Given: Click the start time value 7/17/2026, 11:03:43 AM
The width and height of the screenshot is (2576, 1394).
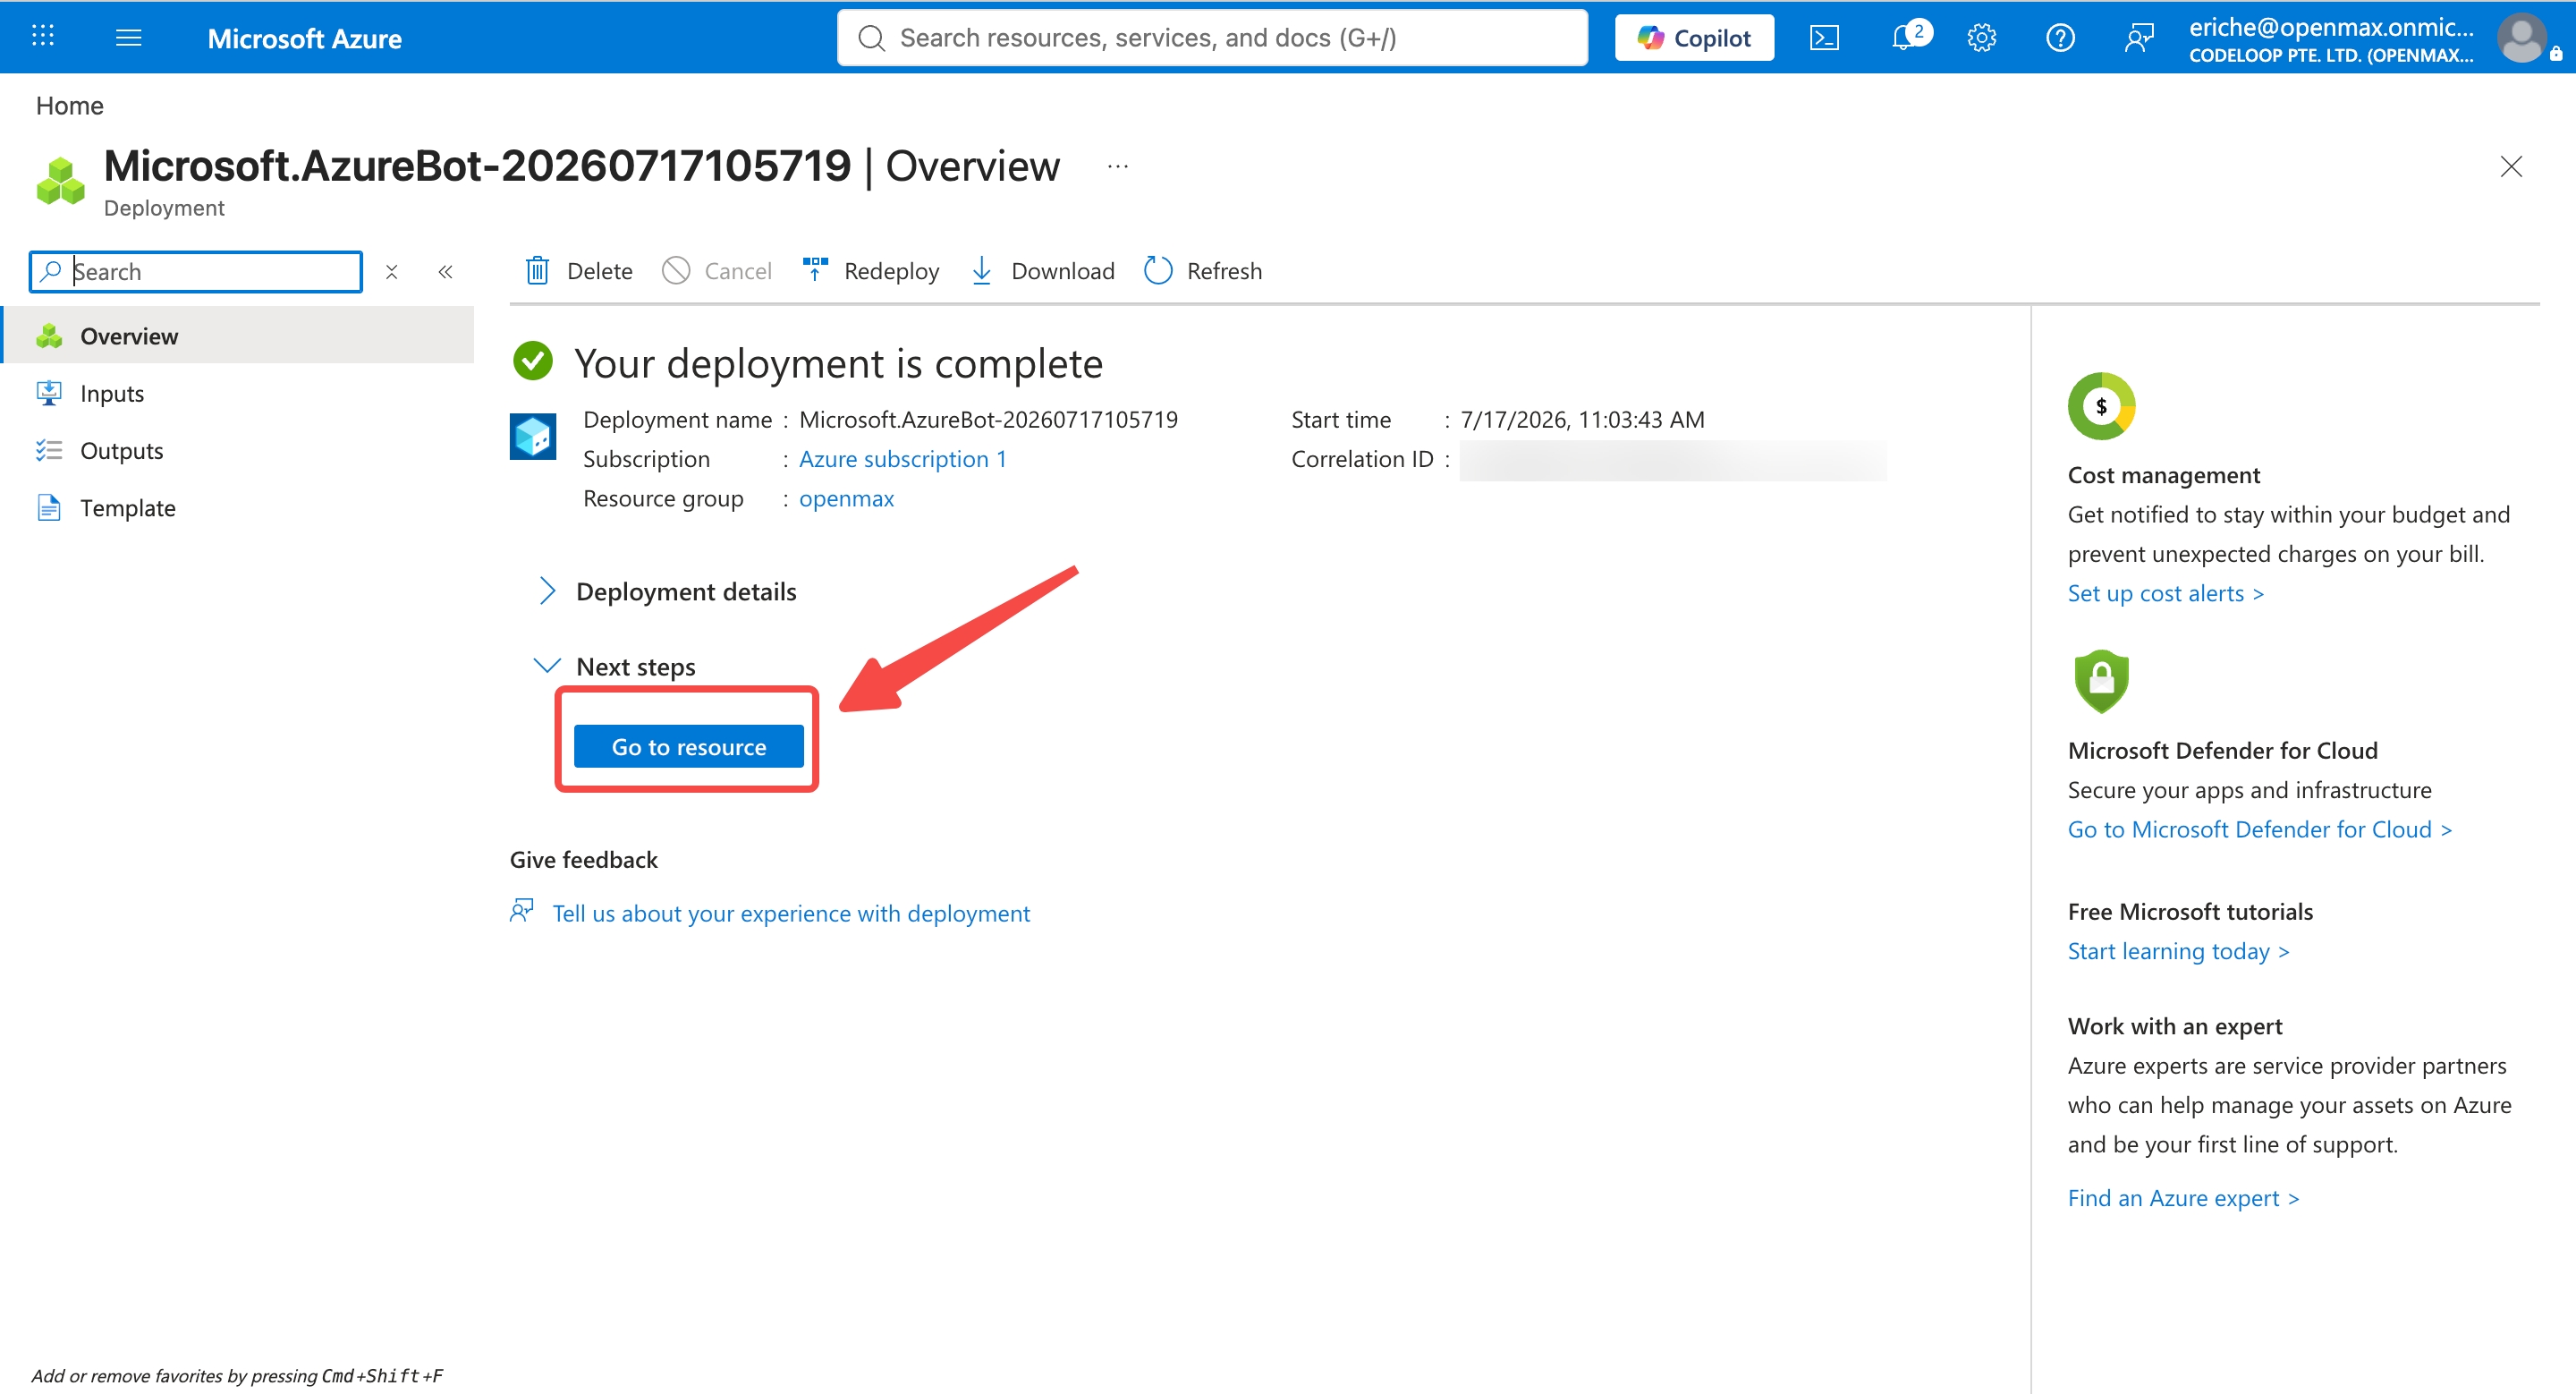Looking at the screenshot, I should pos(1582,420).
